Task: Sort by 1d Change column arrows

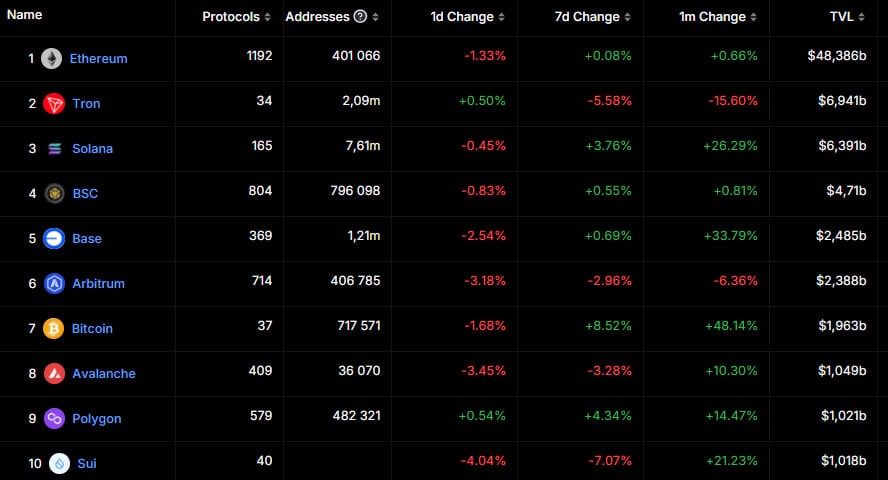Action: point(501,17)
